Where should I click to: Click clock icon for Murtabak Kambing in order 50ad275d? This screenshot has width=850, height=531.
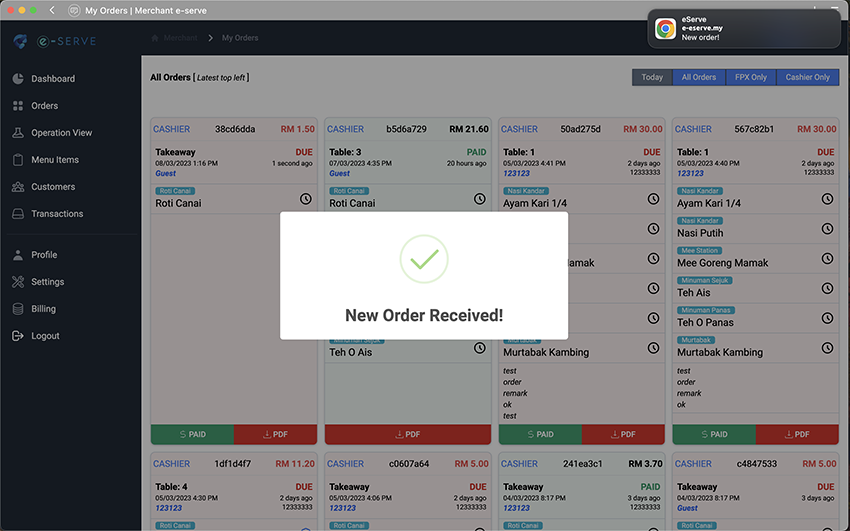click(653, 348)
